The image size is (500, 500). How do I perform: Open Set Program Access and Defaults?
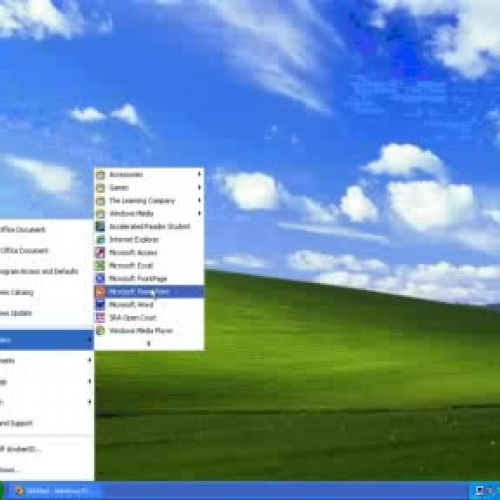click(x=47, y=271)
